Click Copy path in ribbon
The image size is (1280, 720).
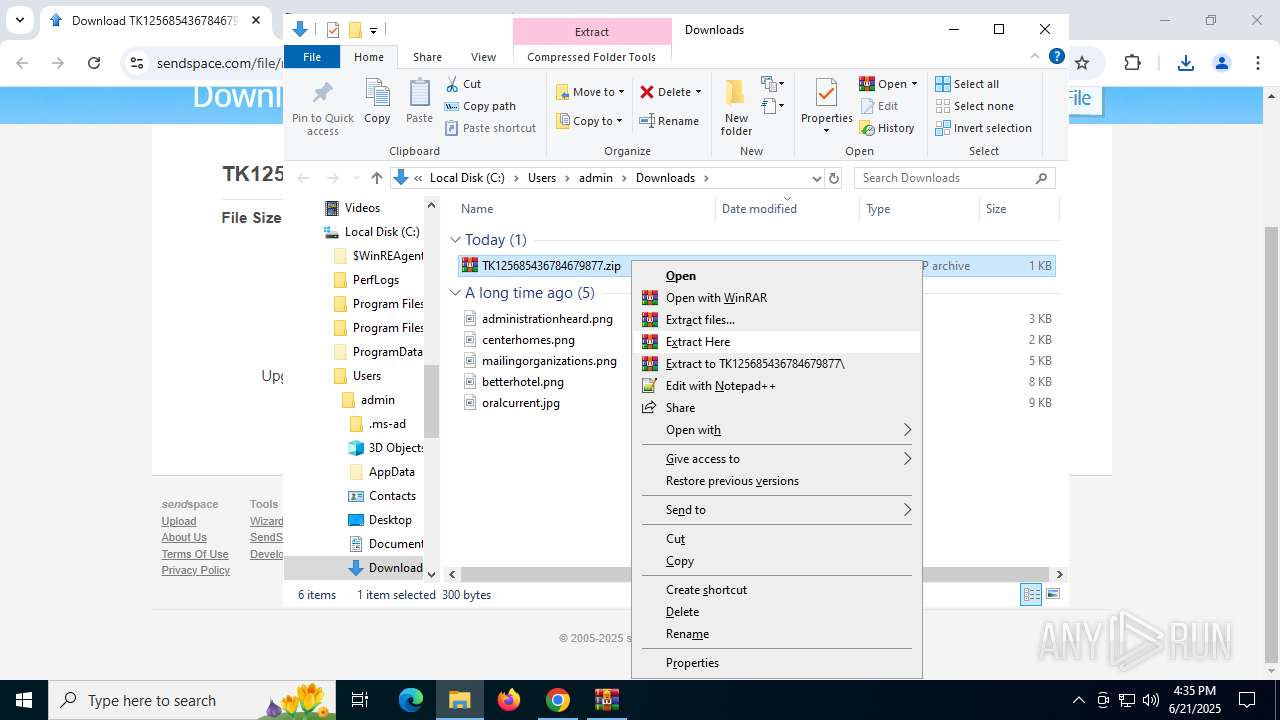tap(480, 106)
